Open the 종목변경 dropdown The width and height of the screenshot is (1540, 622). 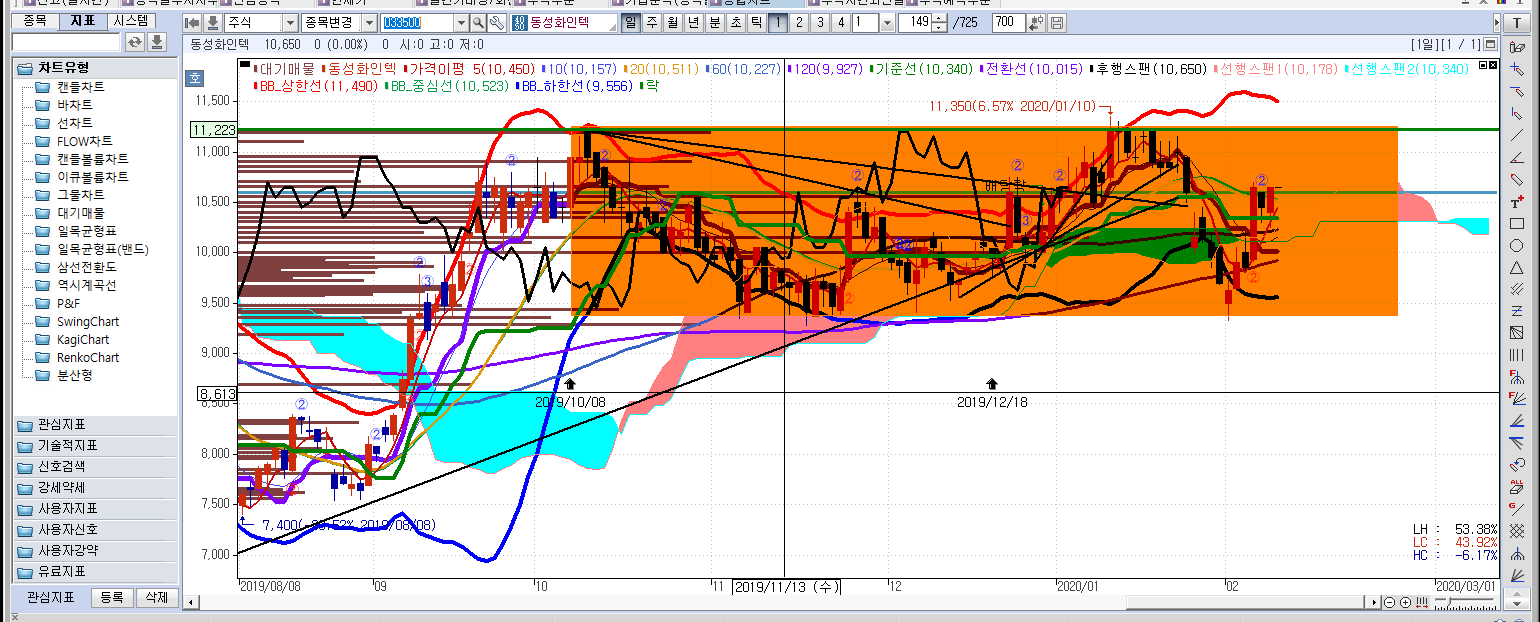369,22
